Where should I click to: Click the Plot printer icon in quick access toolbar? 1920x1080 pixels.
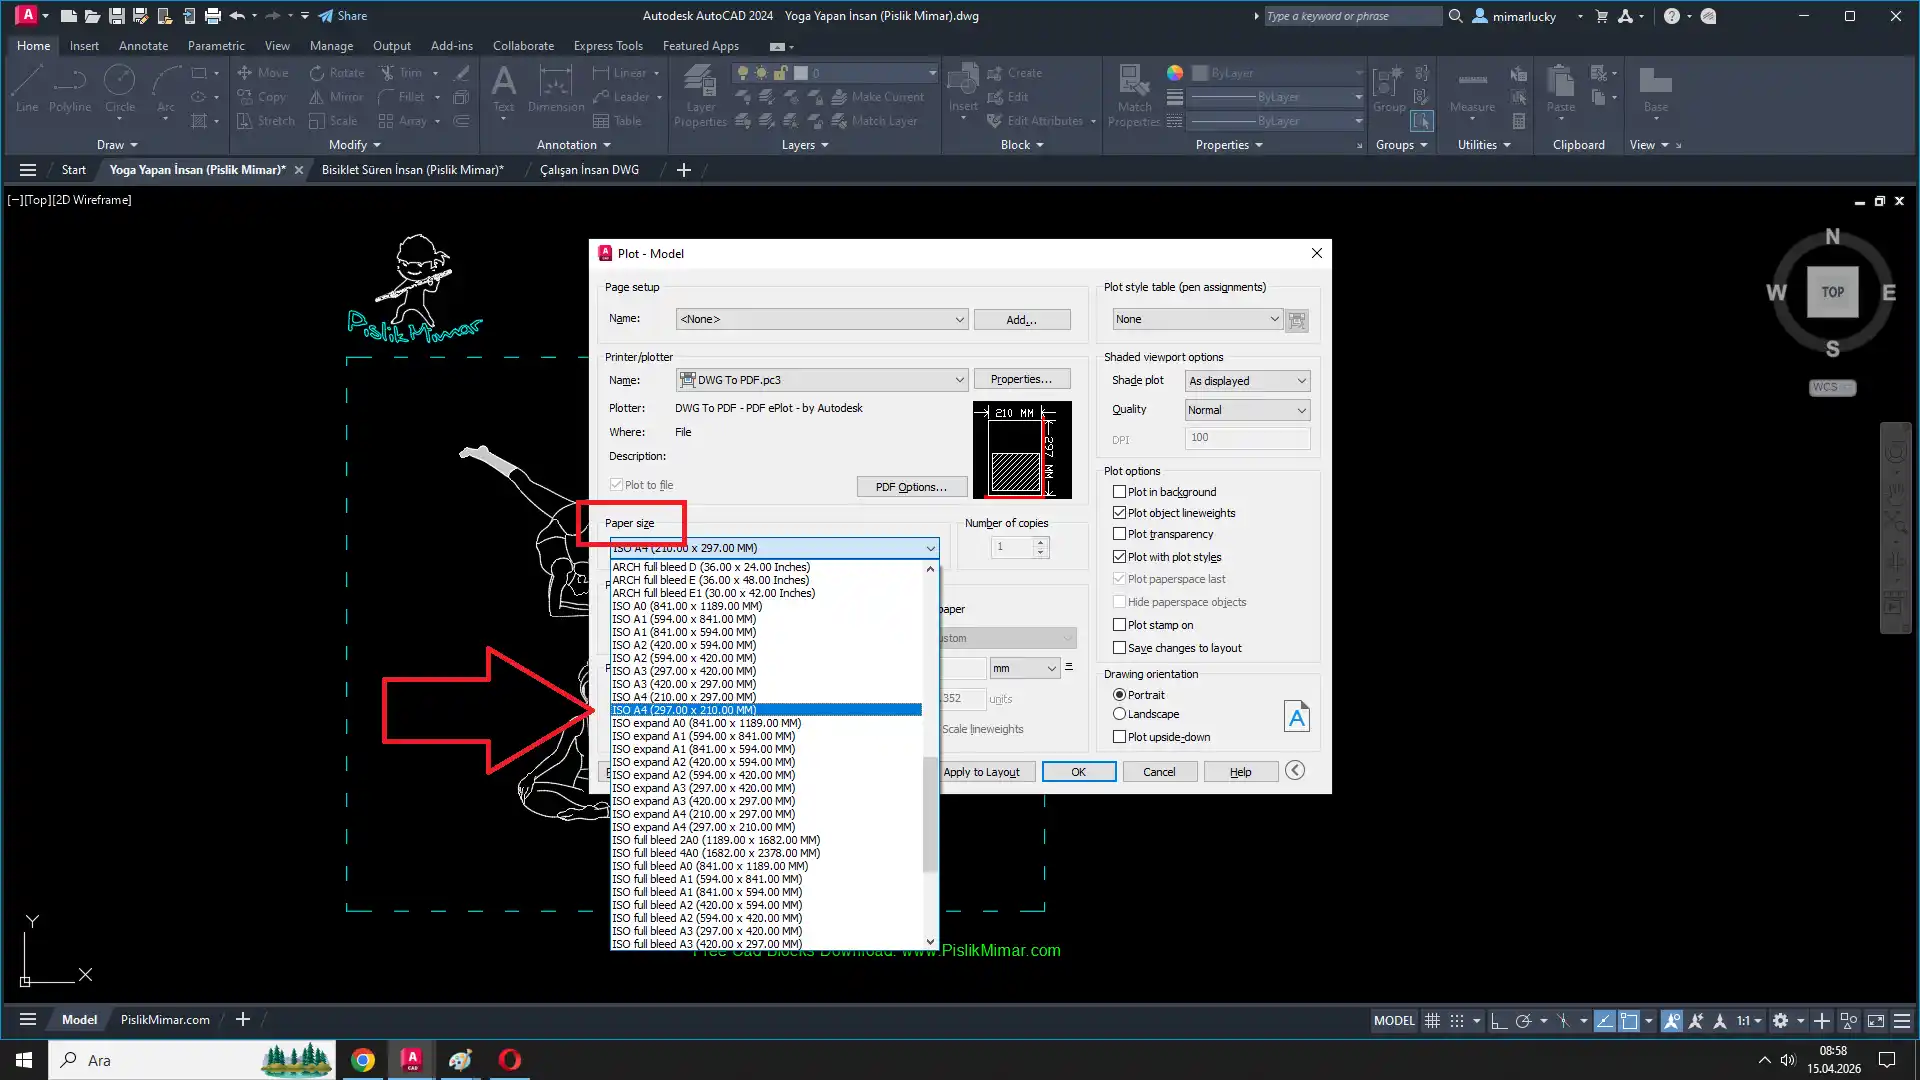(212, 16)
